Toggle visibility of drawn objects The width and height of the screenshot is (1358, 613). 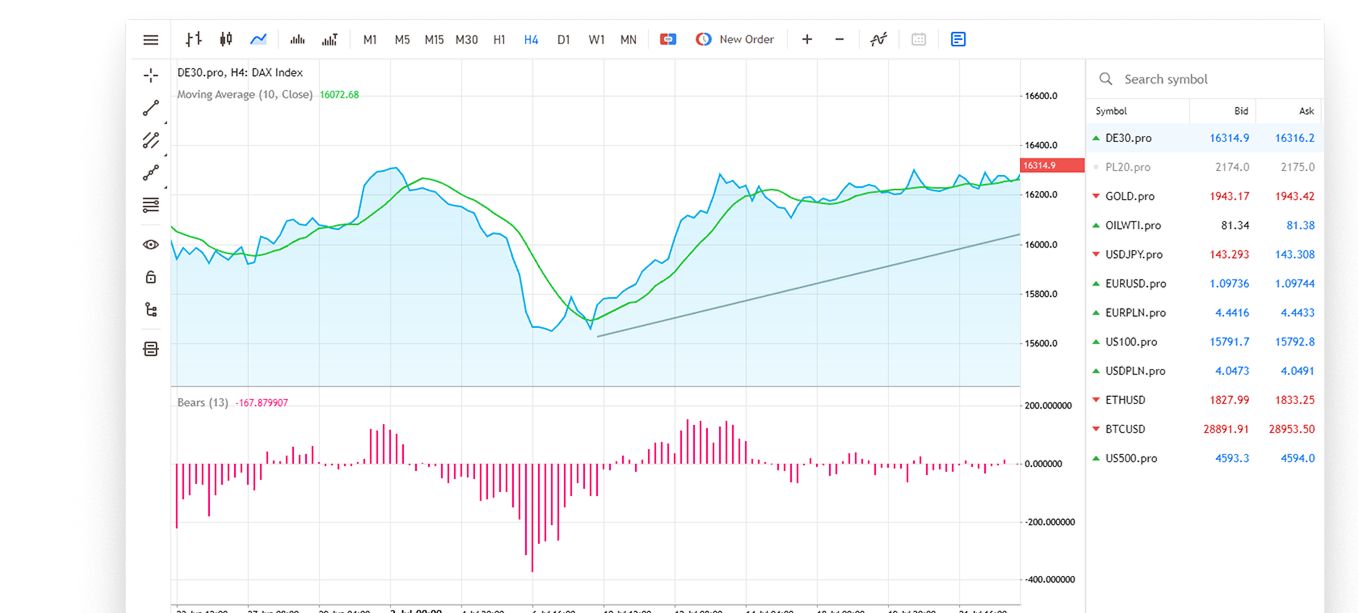click(x=151, y=244)
